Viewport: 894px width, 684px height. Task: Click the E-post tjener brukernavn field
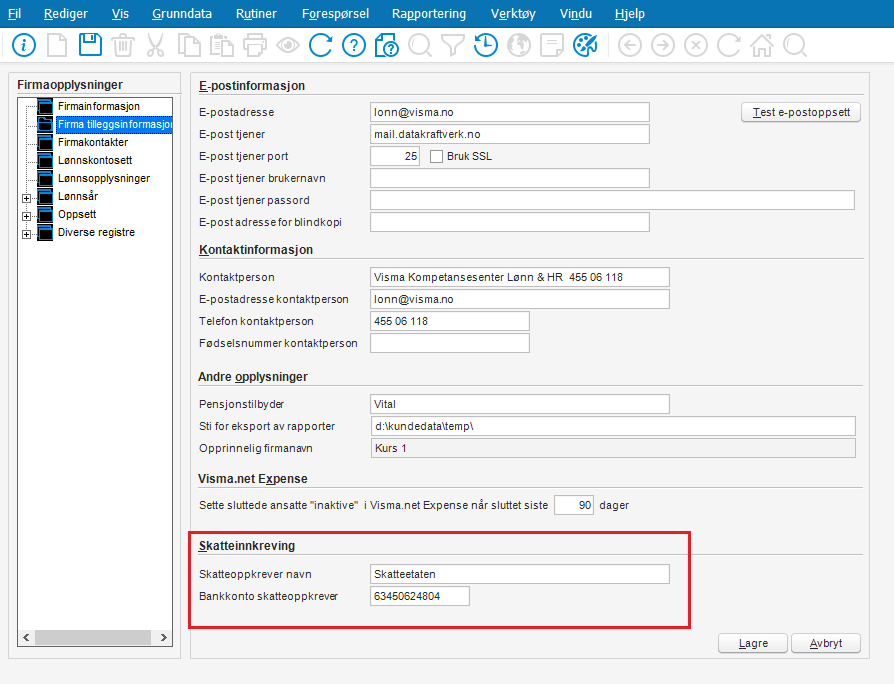click(x=510, y=178)
